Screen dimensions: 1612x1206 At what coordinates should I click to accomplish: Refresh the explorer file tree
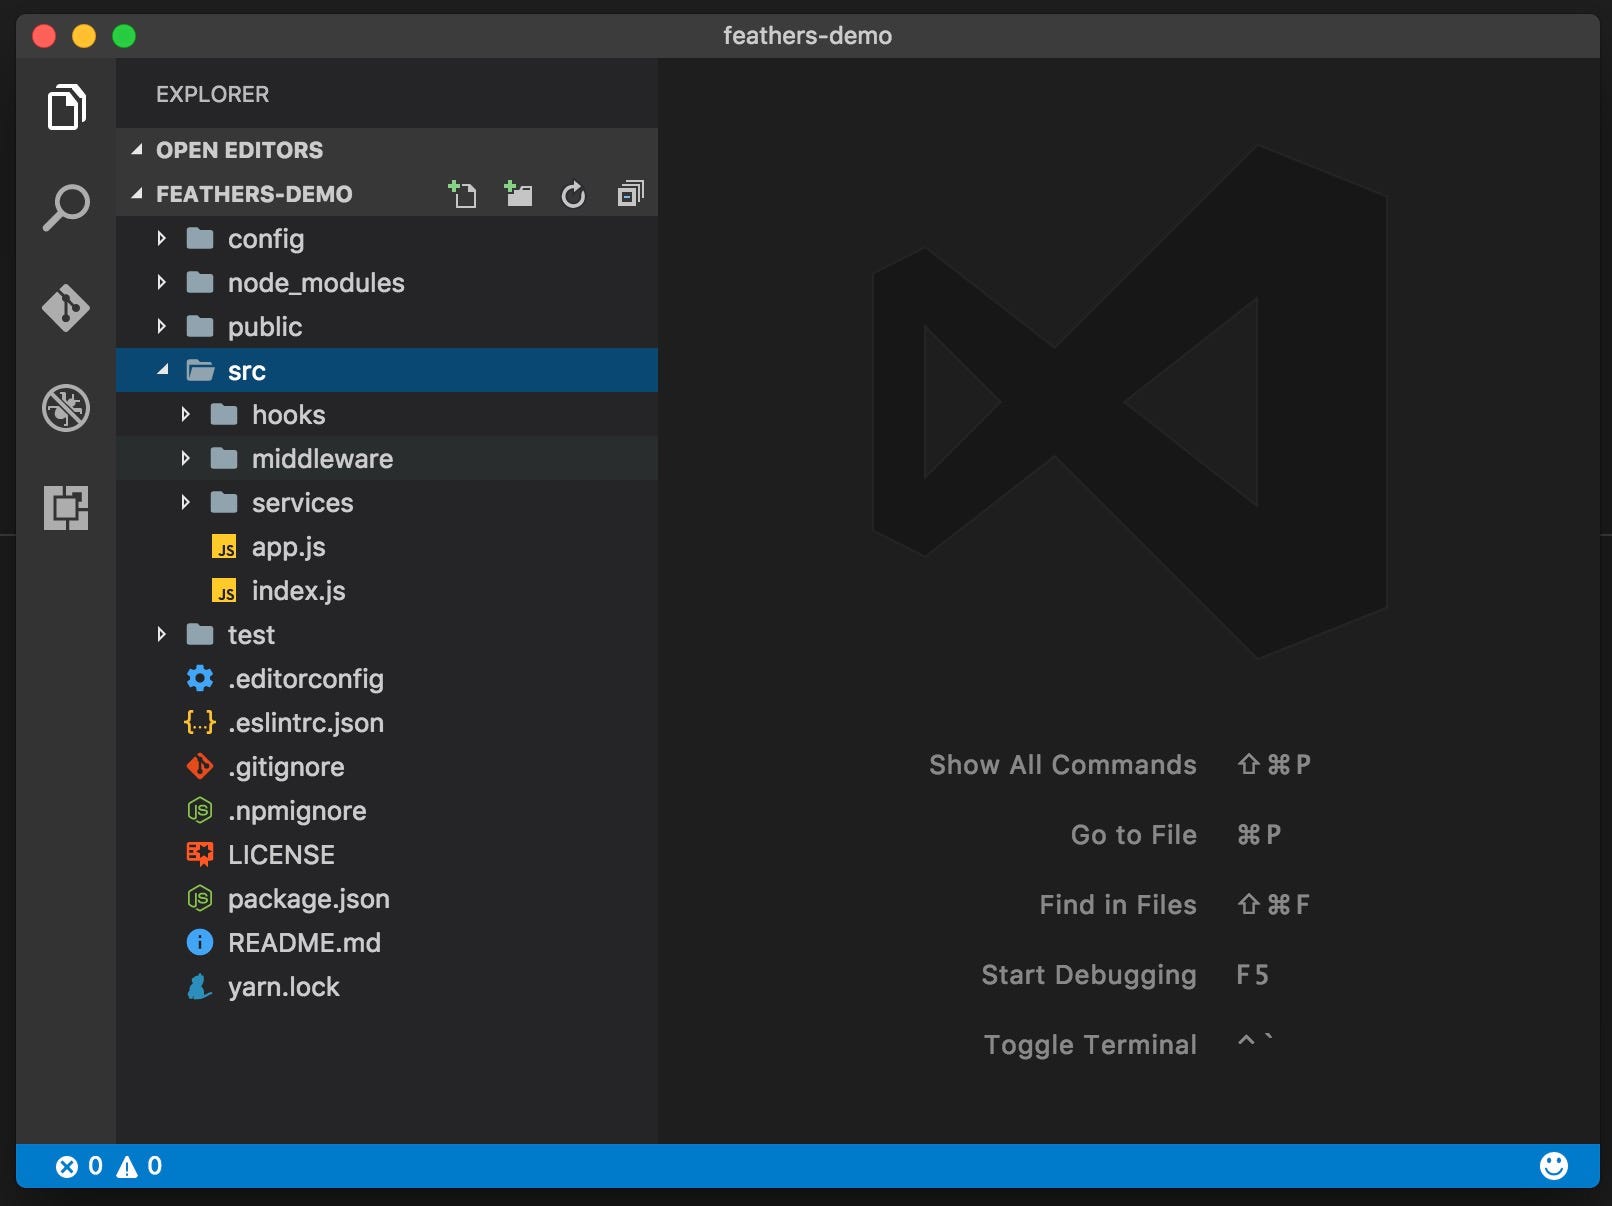pos(573,194)
